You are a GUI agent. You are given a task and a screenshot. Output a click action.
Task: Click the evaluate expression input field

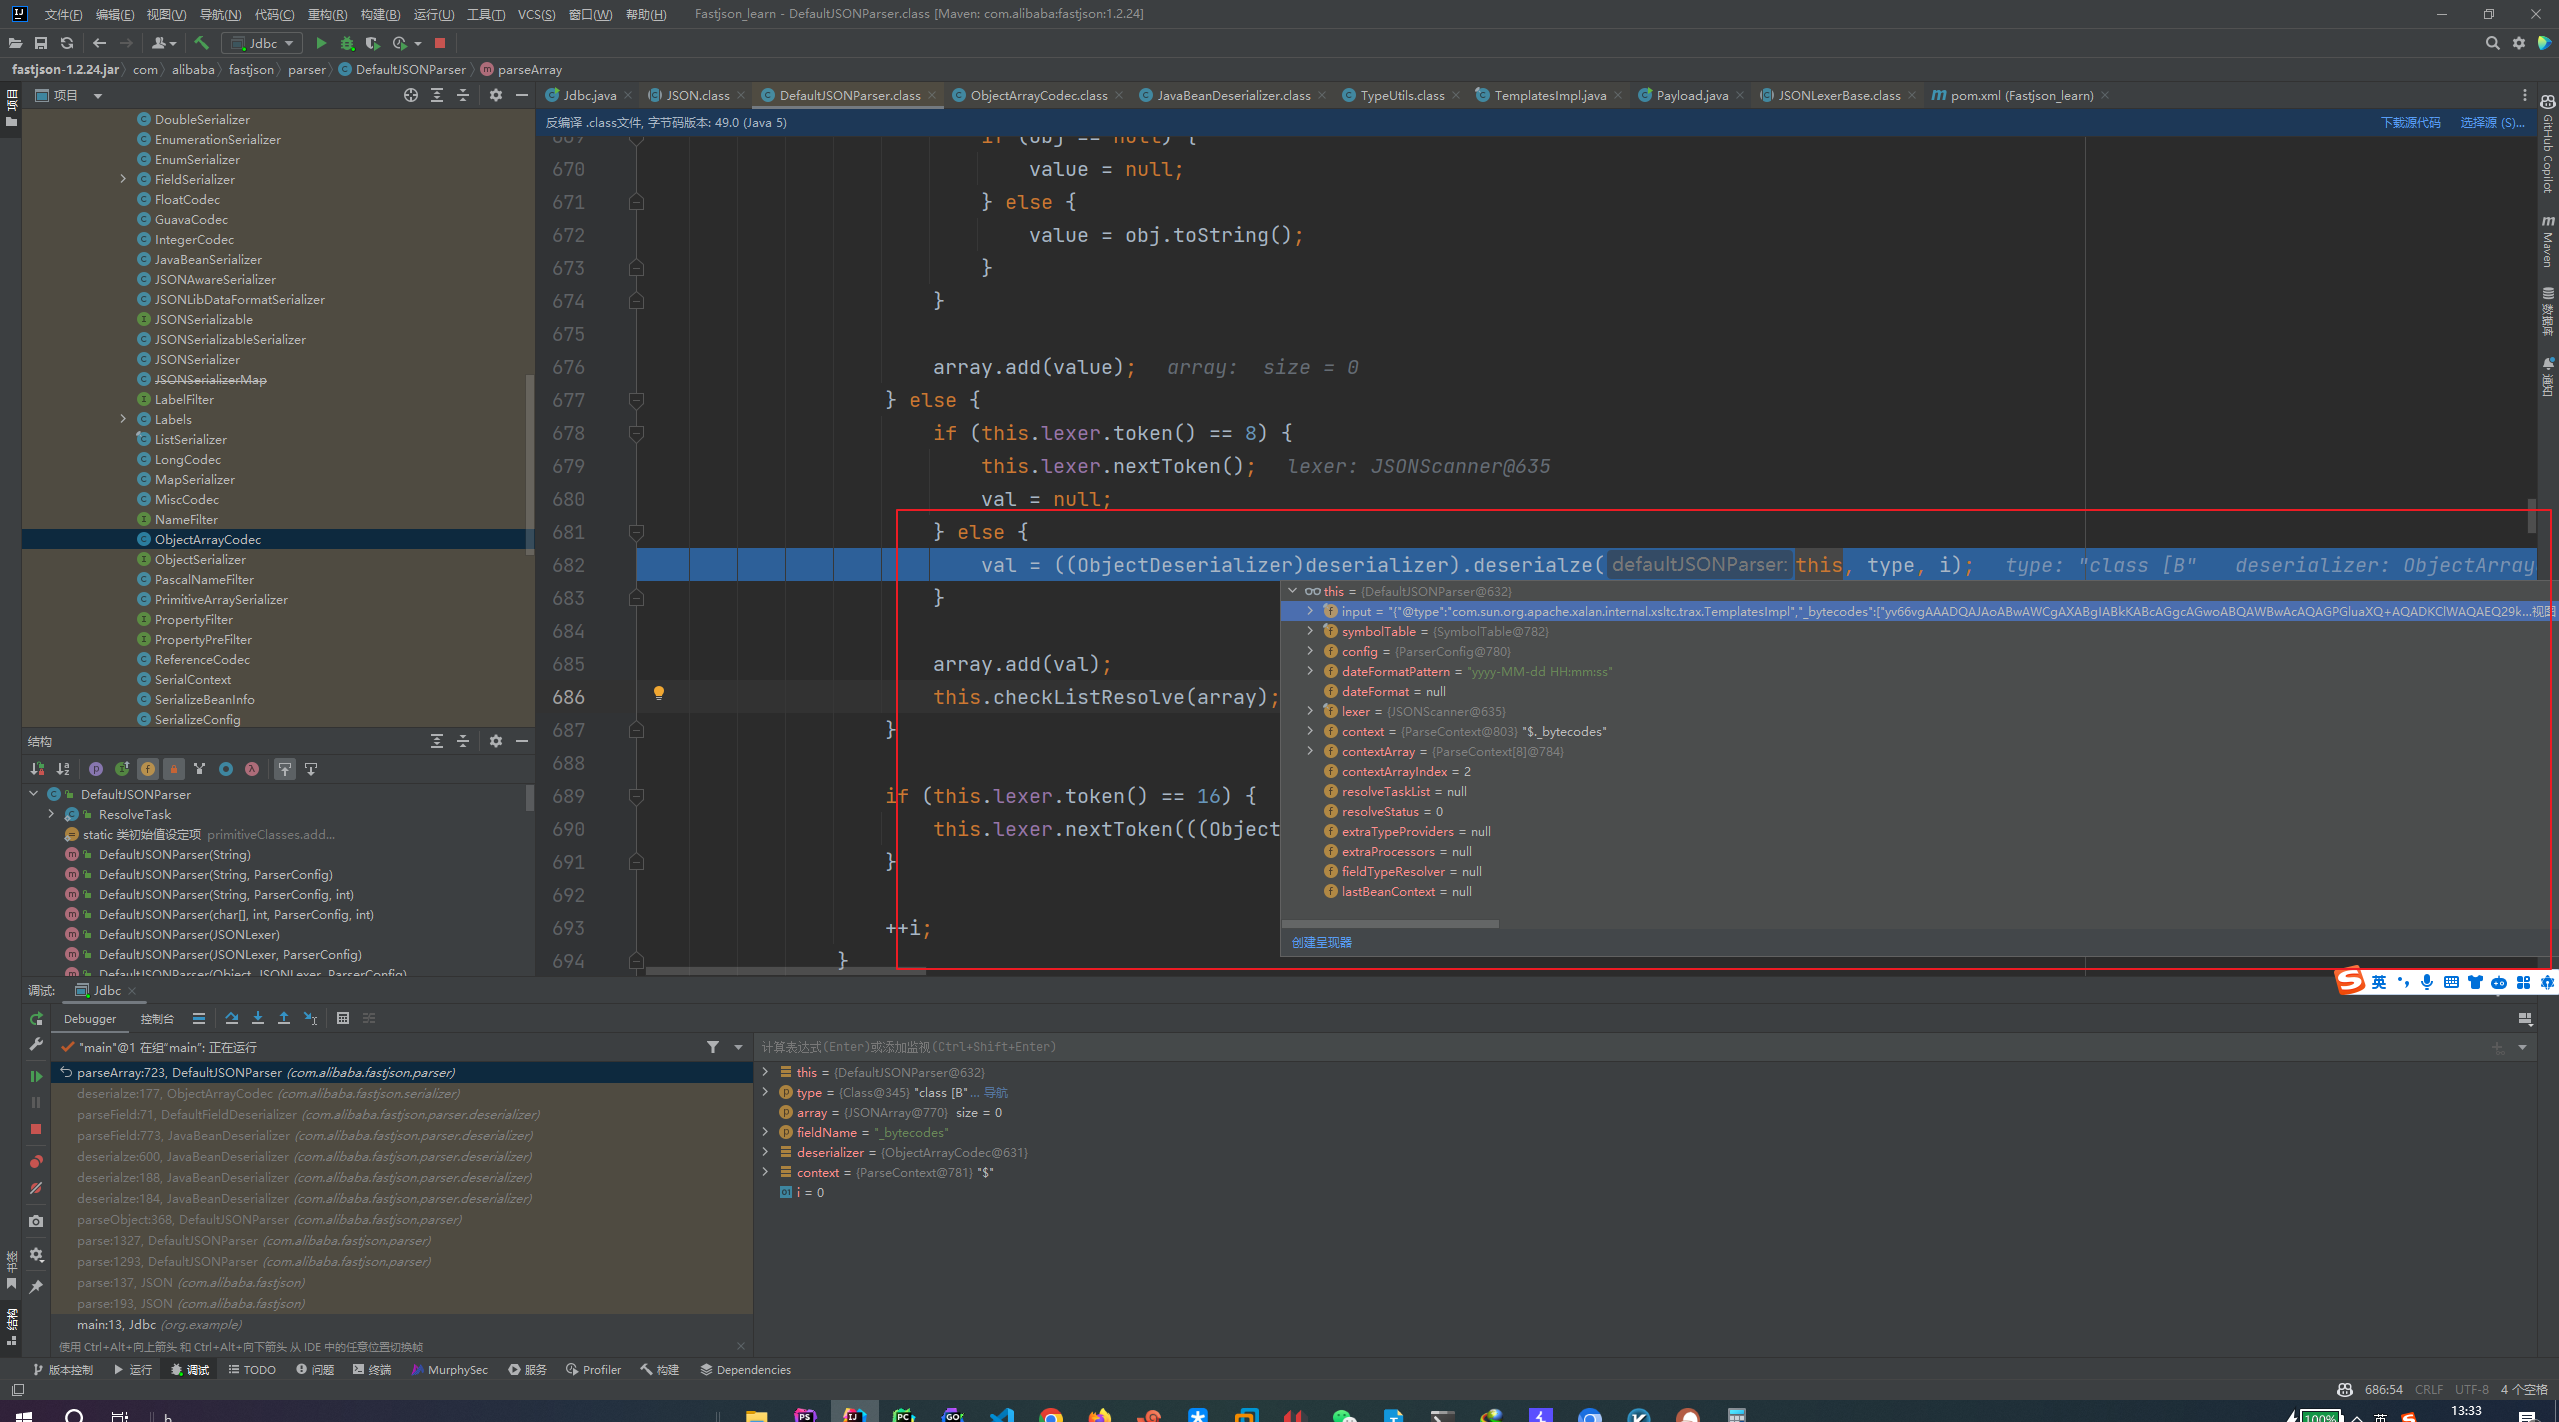tap(1620, 1047)
